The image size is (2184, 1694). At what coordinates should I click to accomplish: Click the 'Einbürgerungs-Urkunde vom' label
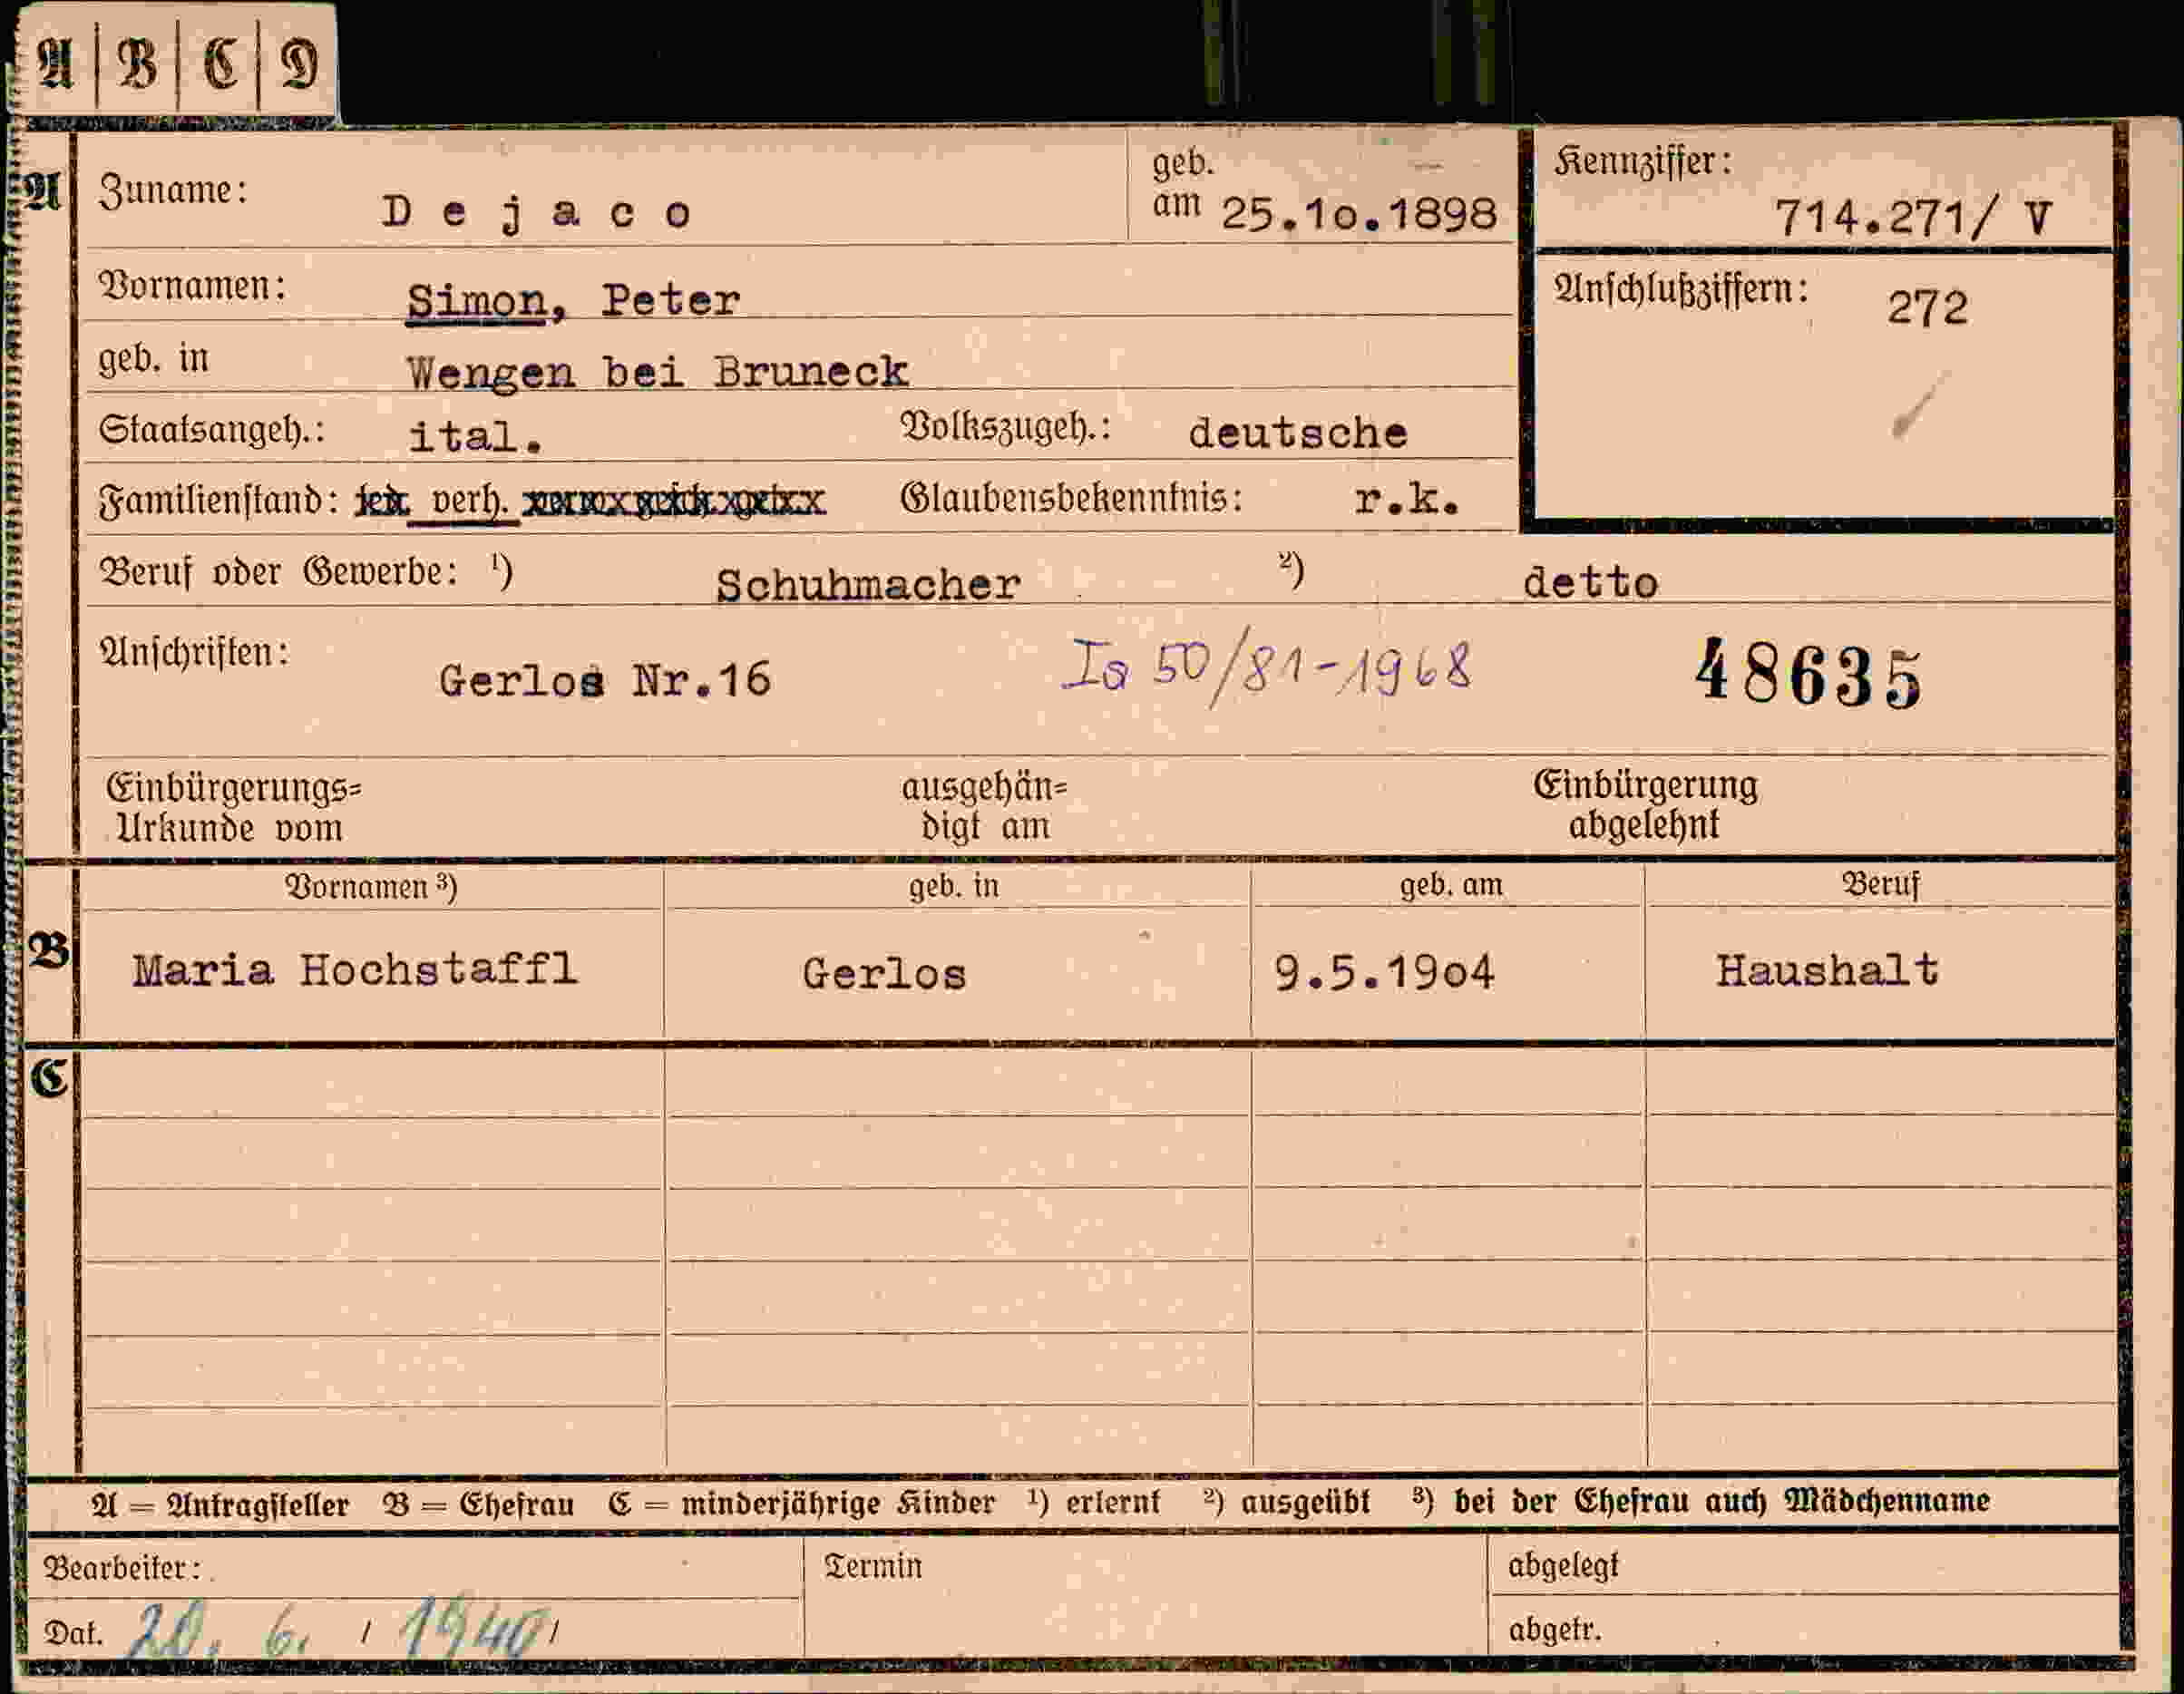234,808
